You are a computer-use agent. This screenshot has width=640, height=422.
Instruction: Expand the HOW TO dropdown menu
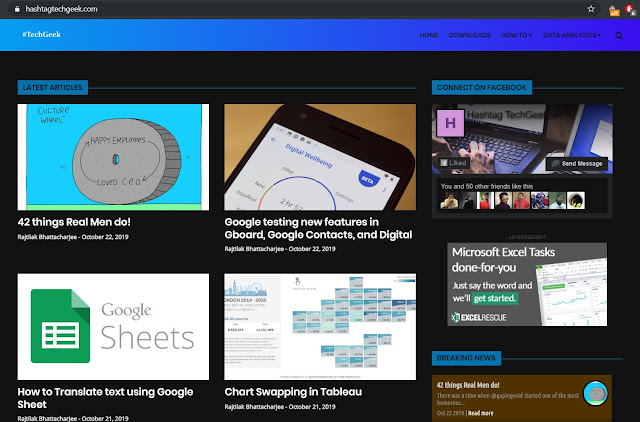[516, 35]
